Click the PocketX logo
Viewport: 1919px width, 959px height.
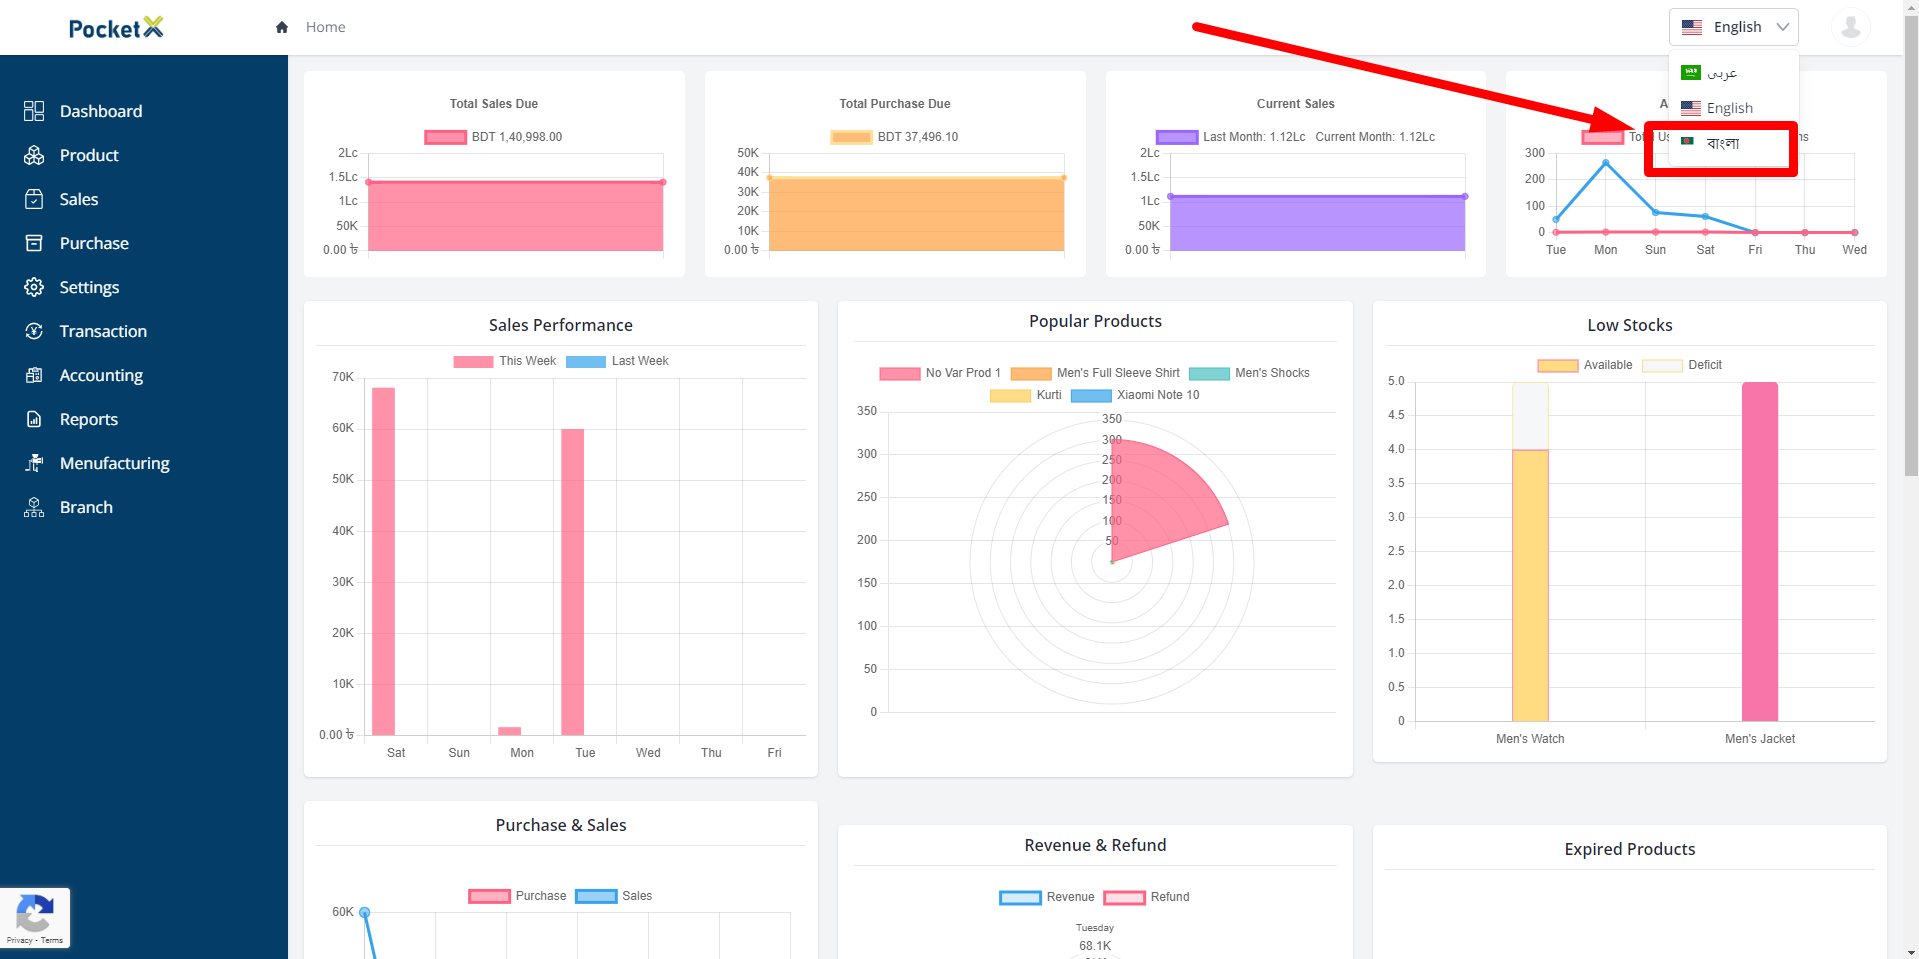[x=115, y=28]
